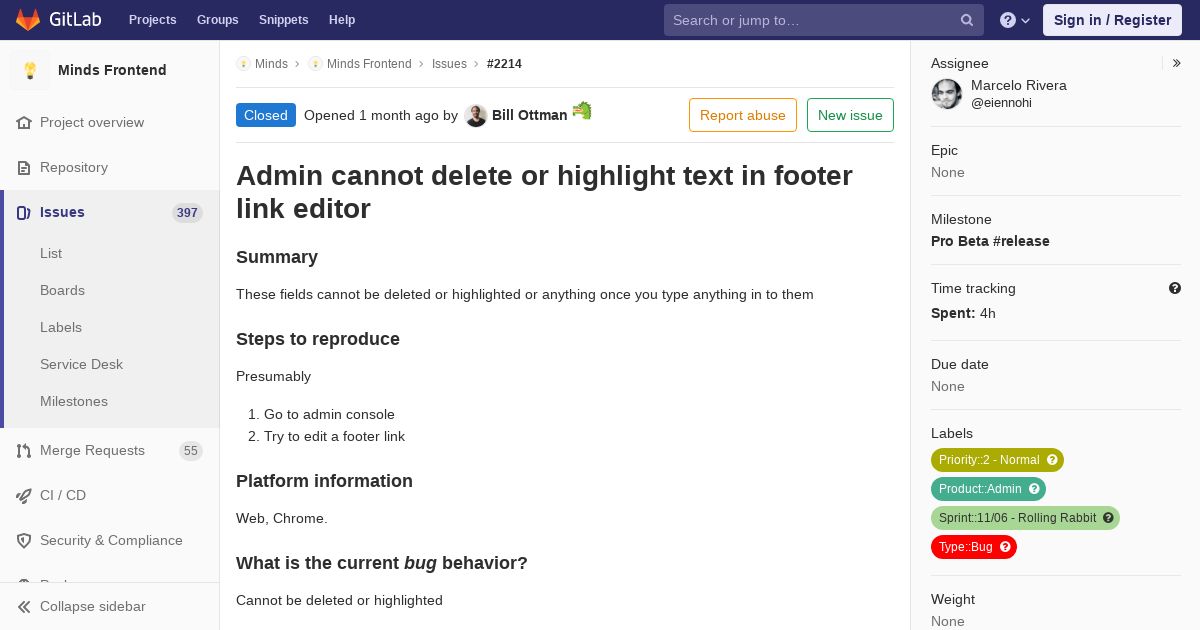This screenshot has height=630, width=1200.
Task: Click Bill Ottman's avatar
Action: [x=476, y=115]
